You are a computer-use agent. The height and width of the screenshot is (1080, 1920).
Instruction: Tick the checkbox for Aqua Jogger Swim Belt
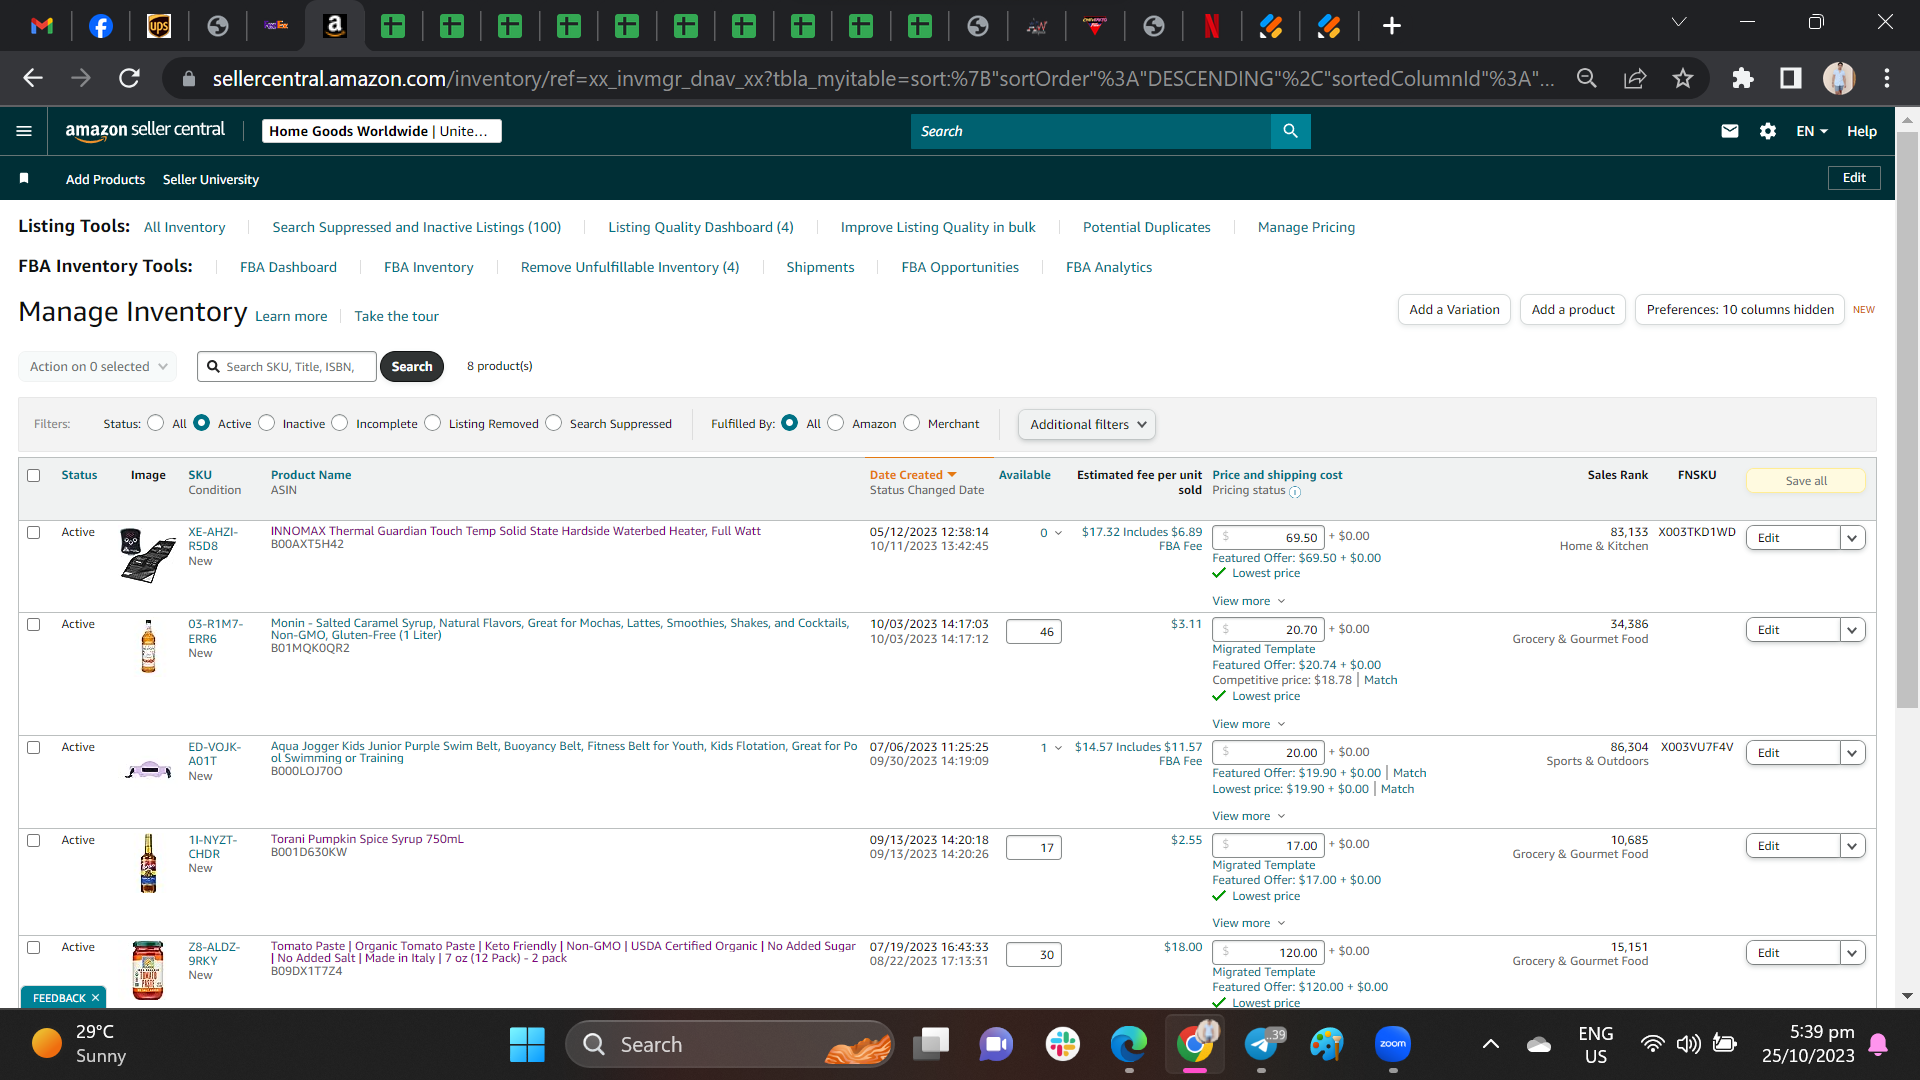[x=34, y=748]
